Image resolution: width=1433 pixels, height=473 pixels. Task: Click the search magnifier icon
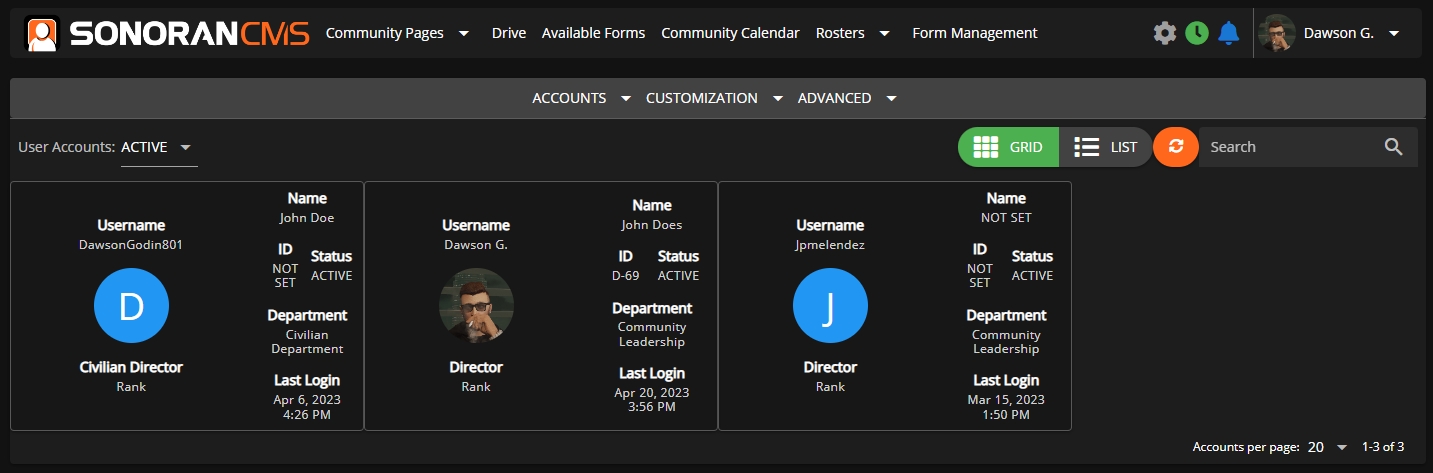coord(1394,147)
